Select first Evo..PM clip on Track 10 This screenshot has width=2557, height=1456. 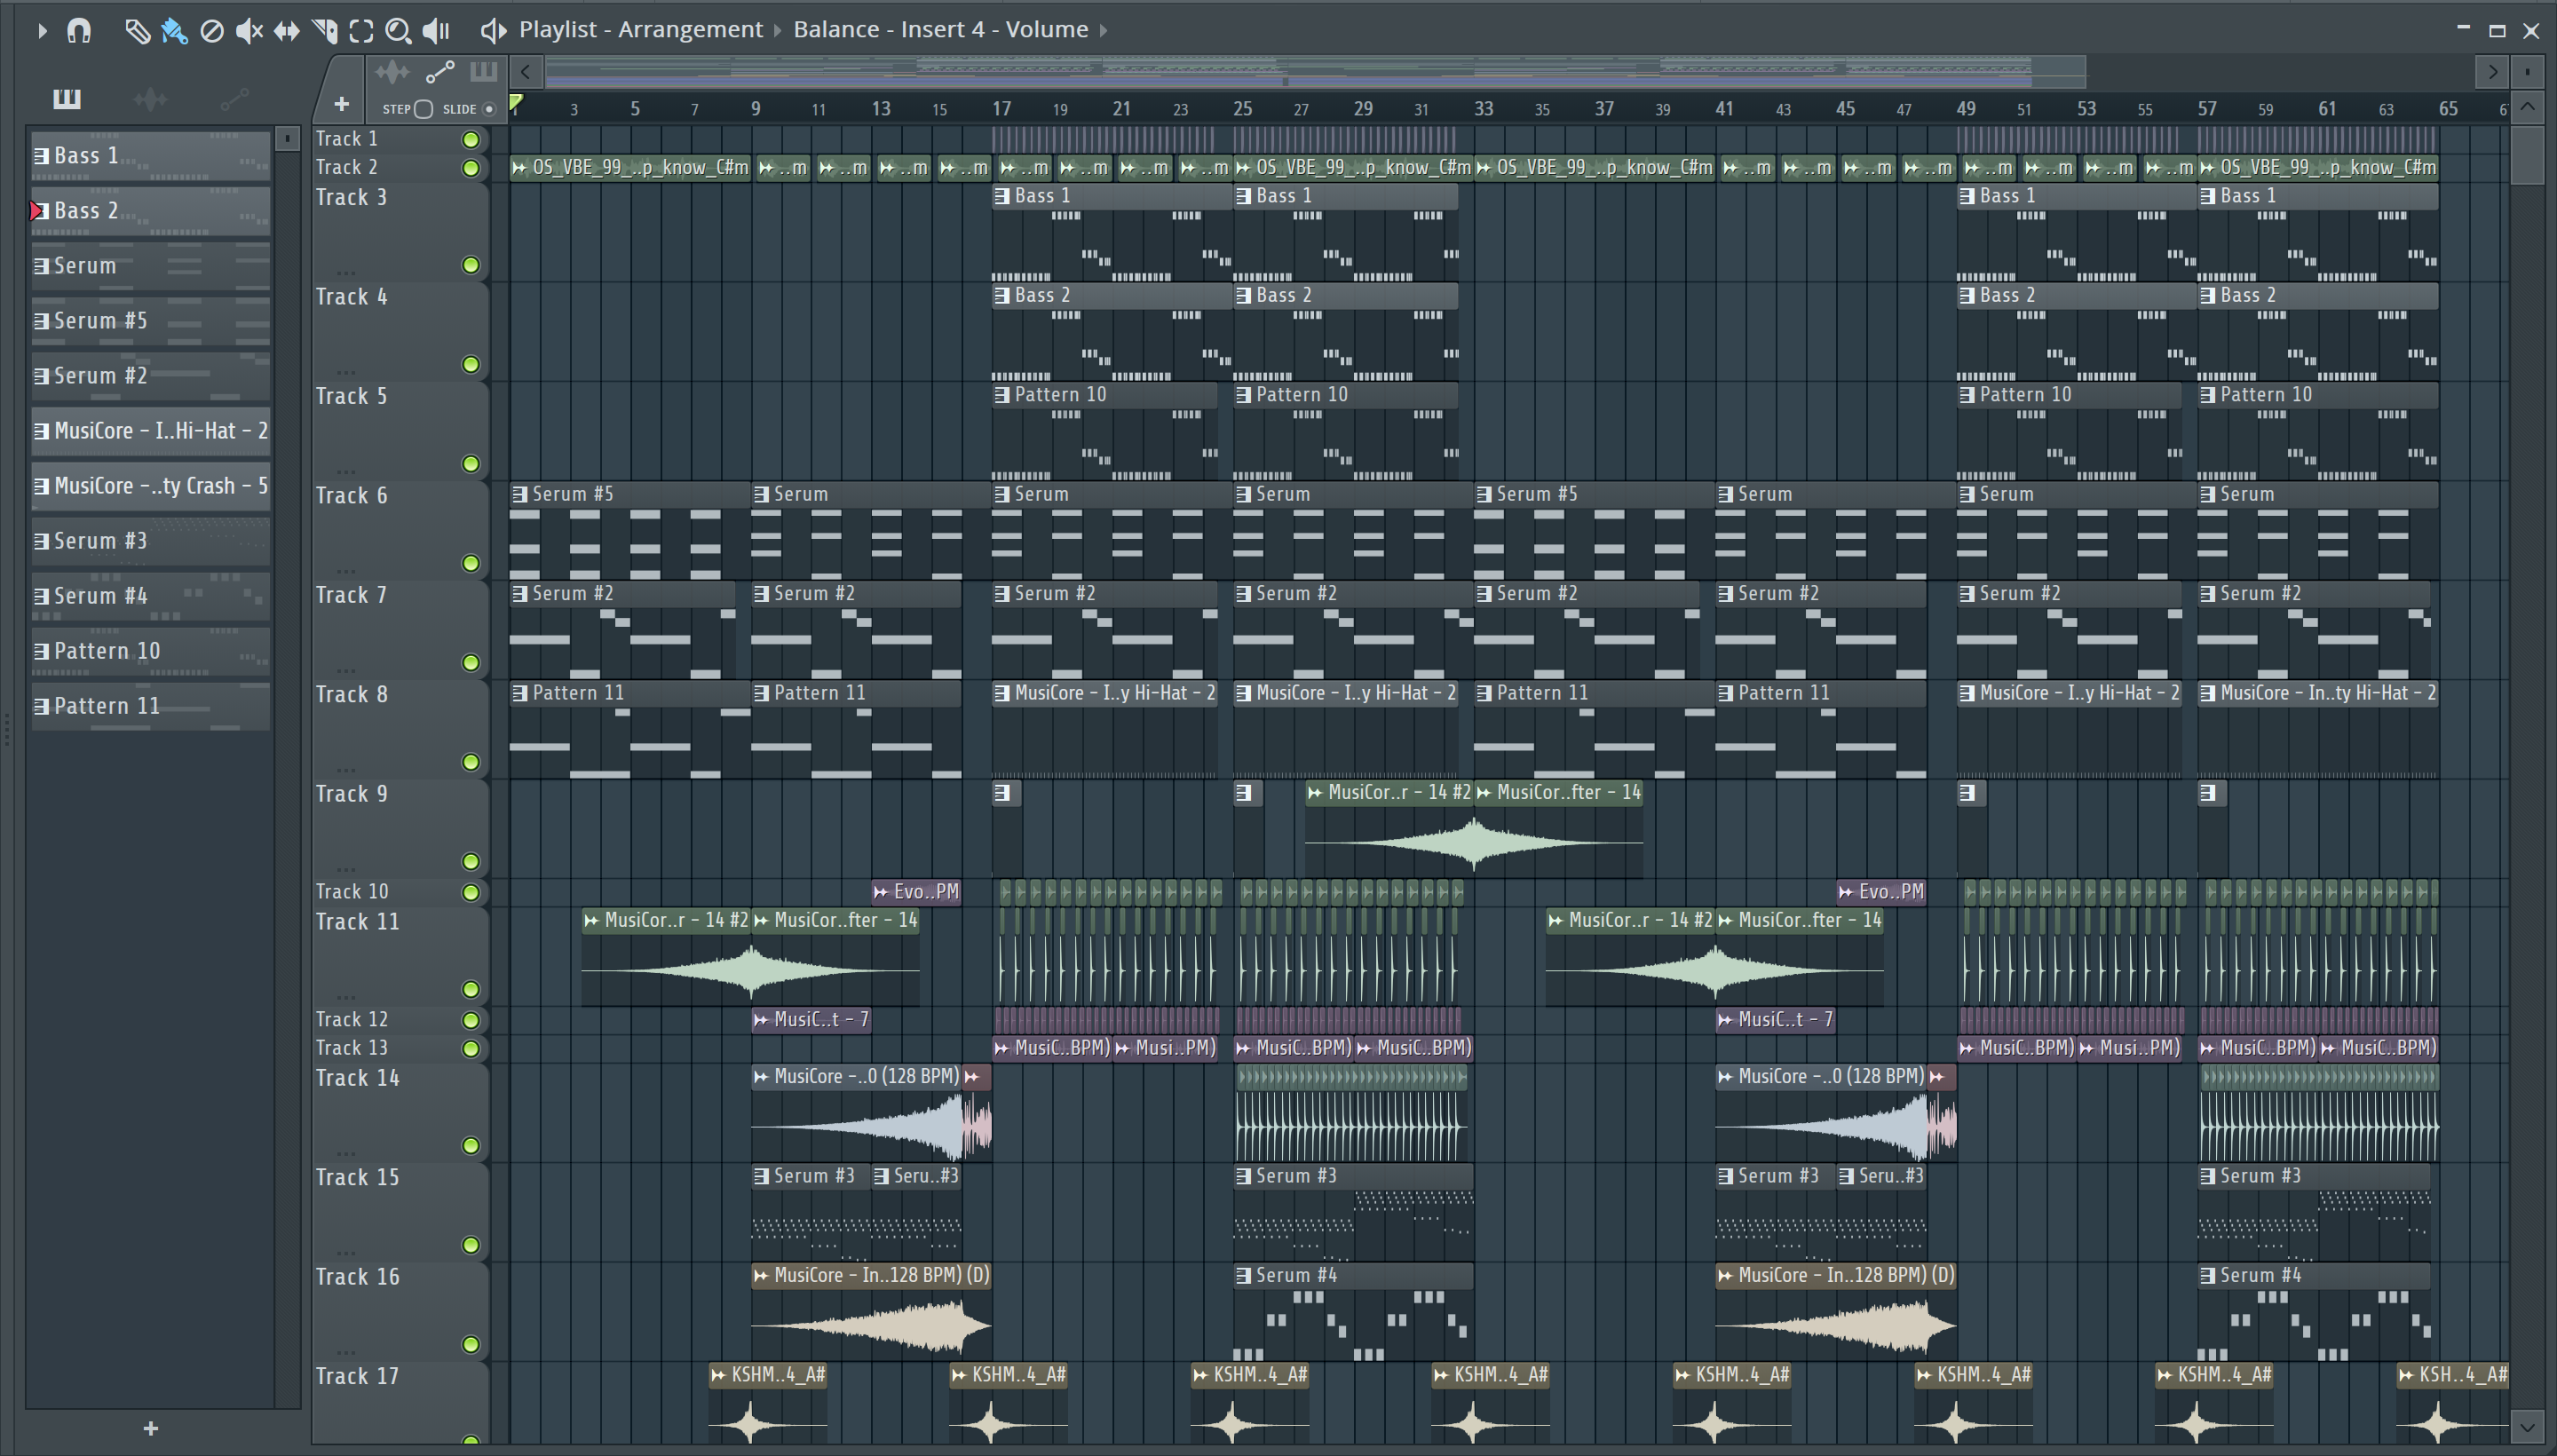pyautogui.click(x=916, y=891)
